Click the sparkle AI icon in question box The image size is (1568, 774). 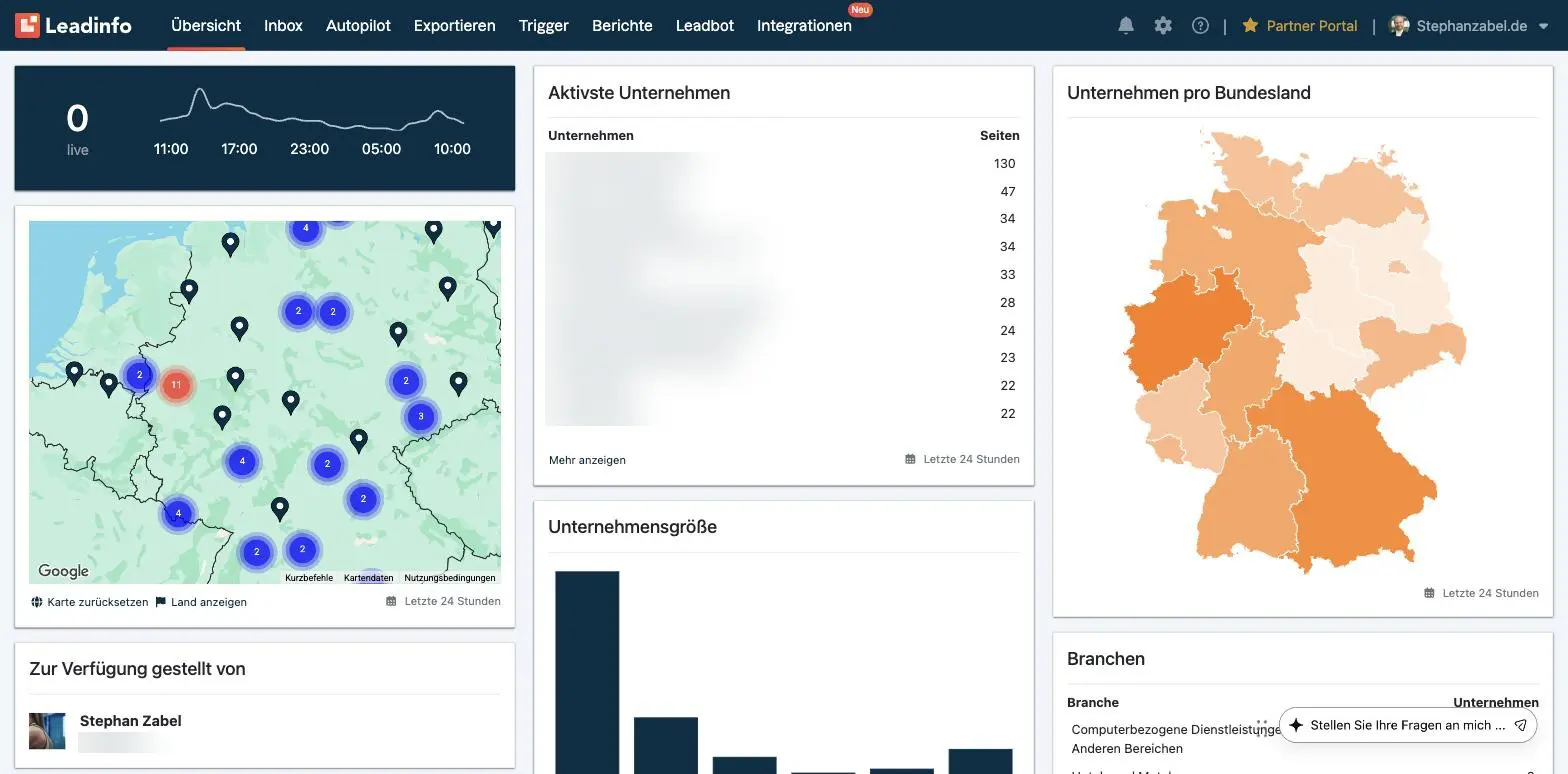tap(1296, 725)
